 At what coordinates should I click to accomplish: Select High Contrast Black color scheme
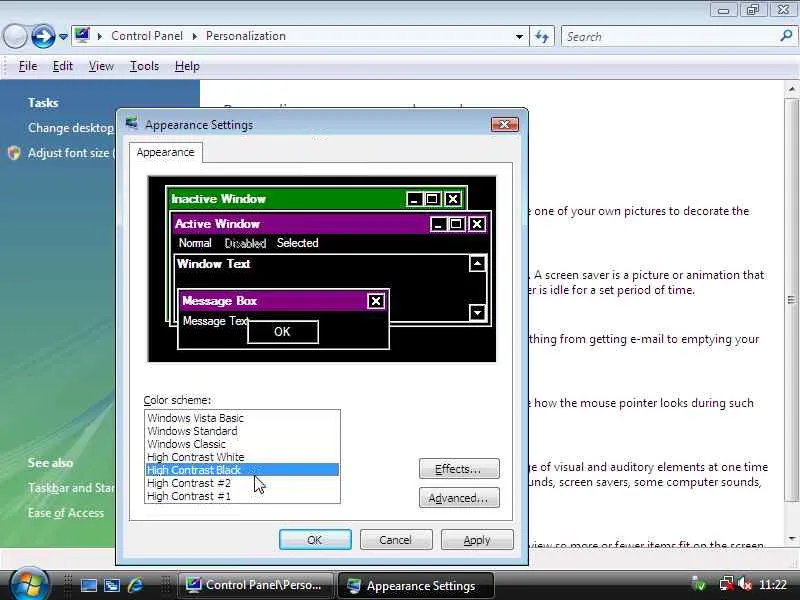pyautogui.click(x=242, y=470)
